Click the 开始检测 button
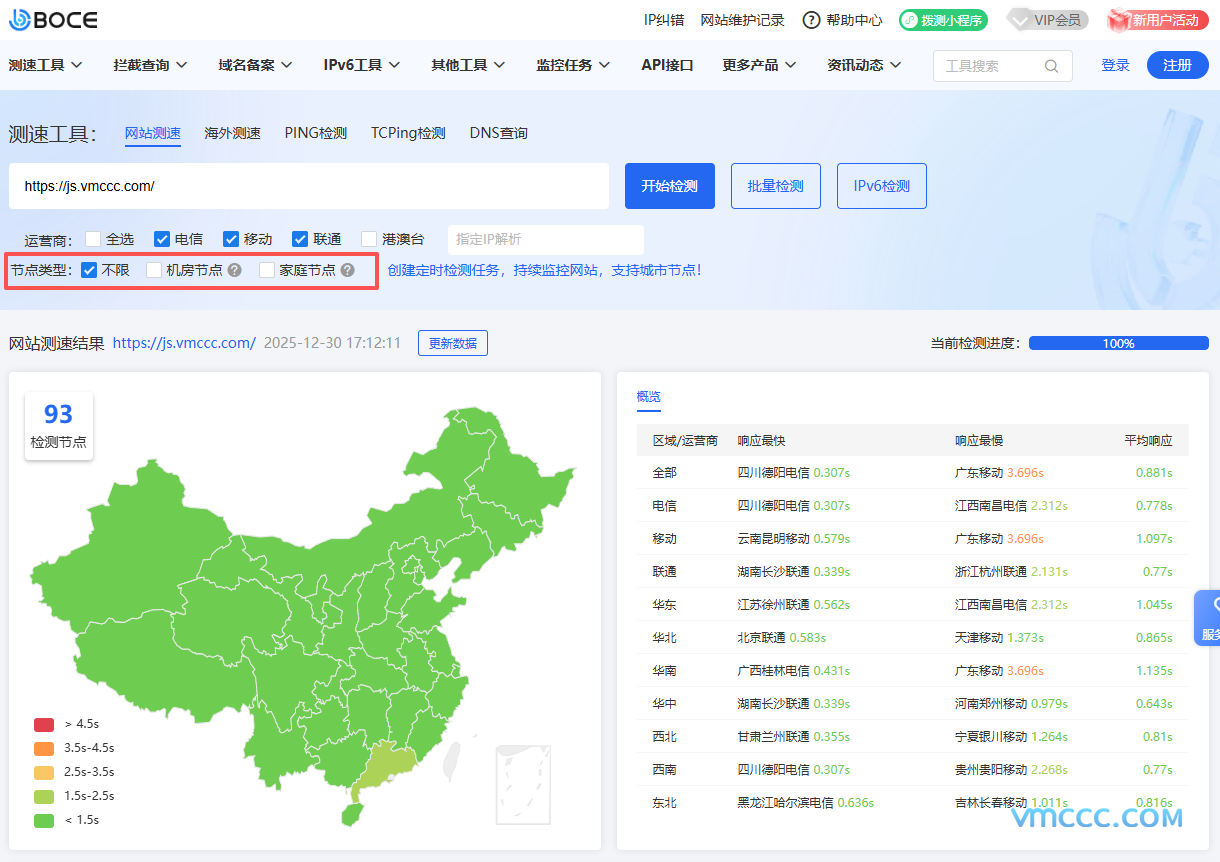The width and height of the screenshot is (1220, 862). tap(669, 186)
